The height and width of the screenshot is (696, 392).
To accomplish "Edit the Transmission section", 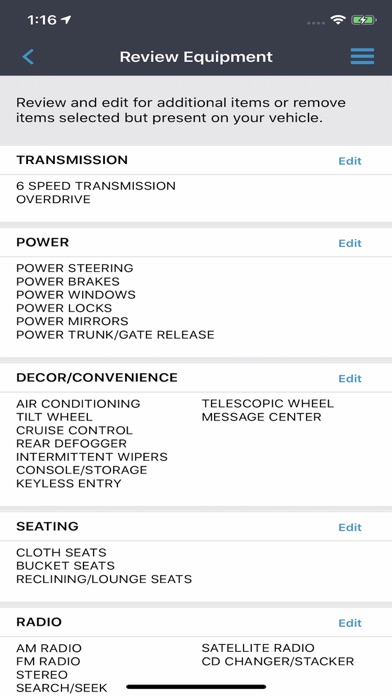I will pyautogui.click(x=350, y=161).
